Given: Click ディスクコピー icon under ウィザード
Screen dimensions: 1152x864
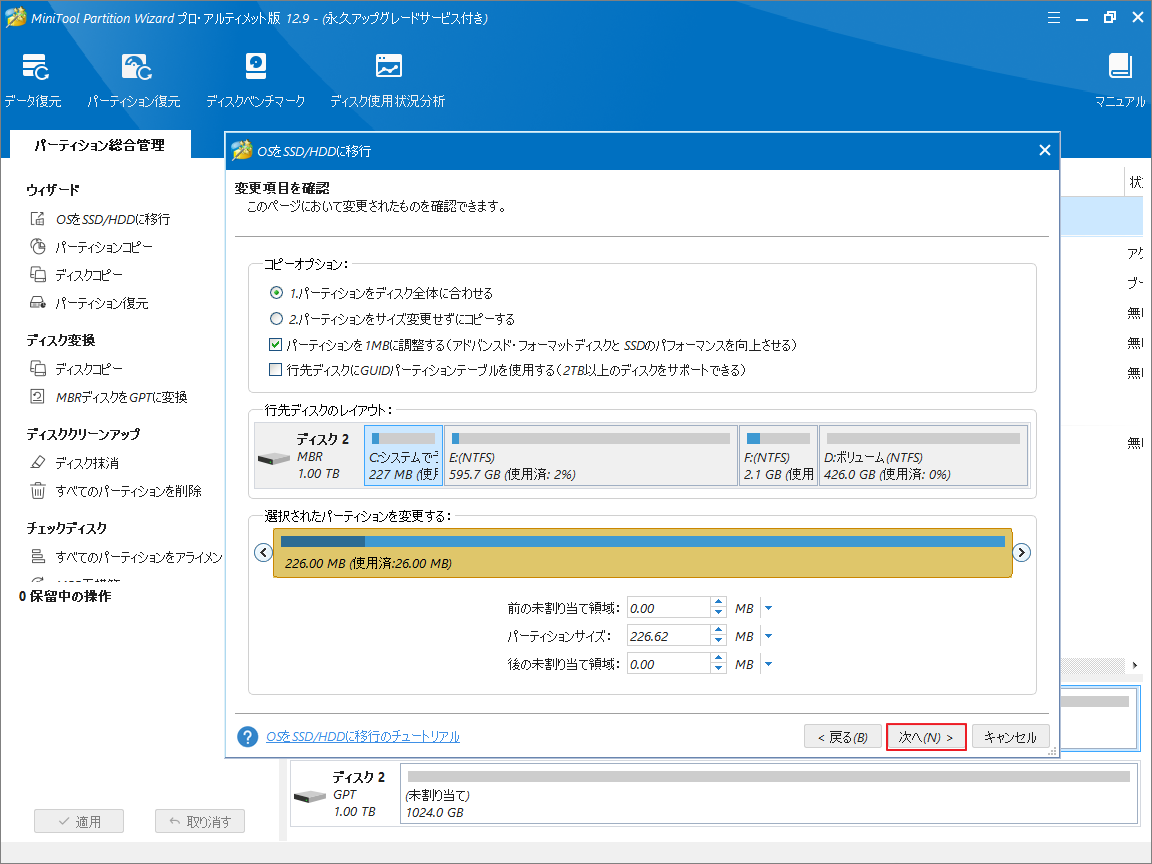Looking at the screenshot, I should pyautogui.click(x=37, y=274).
